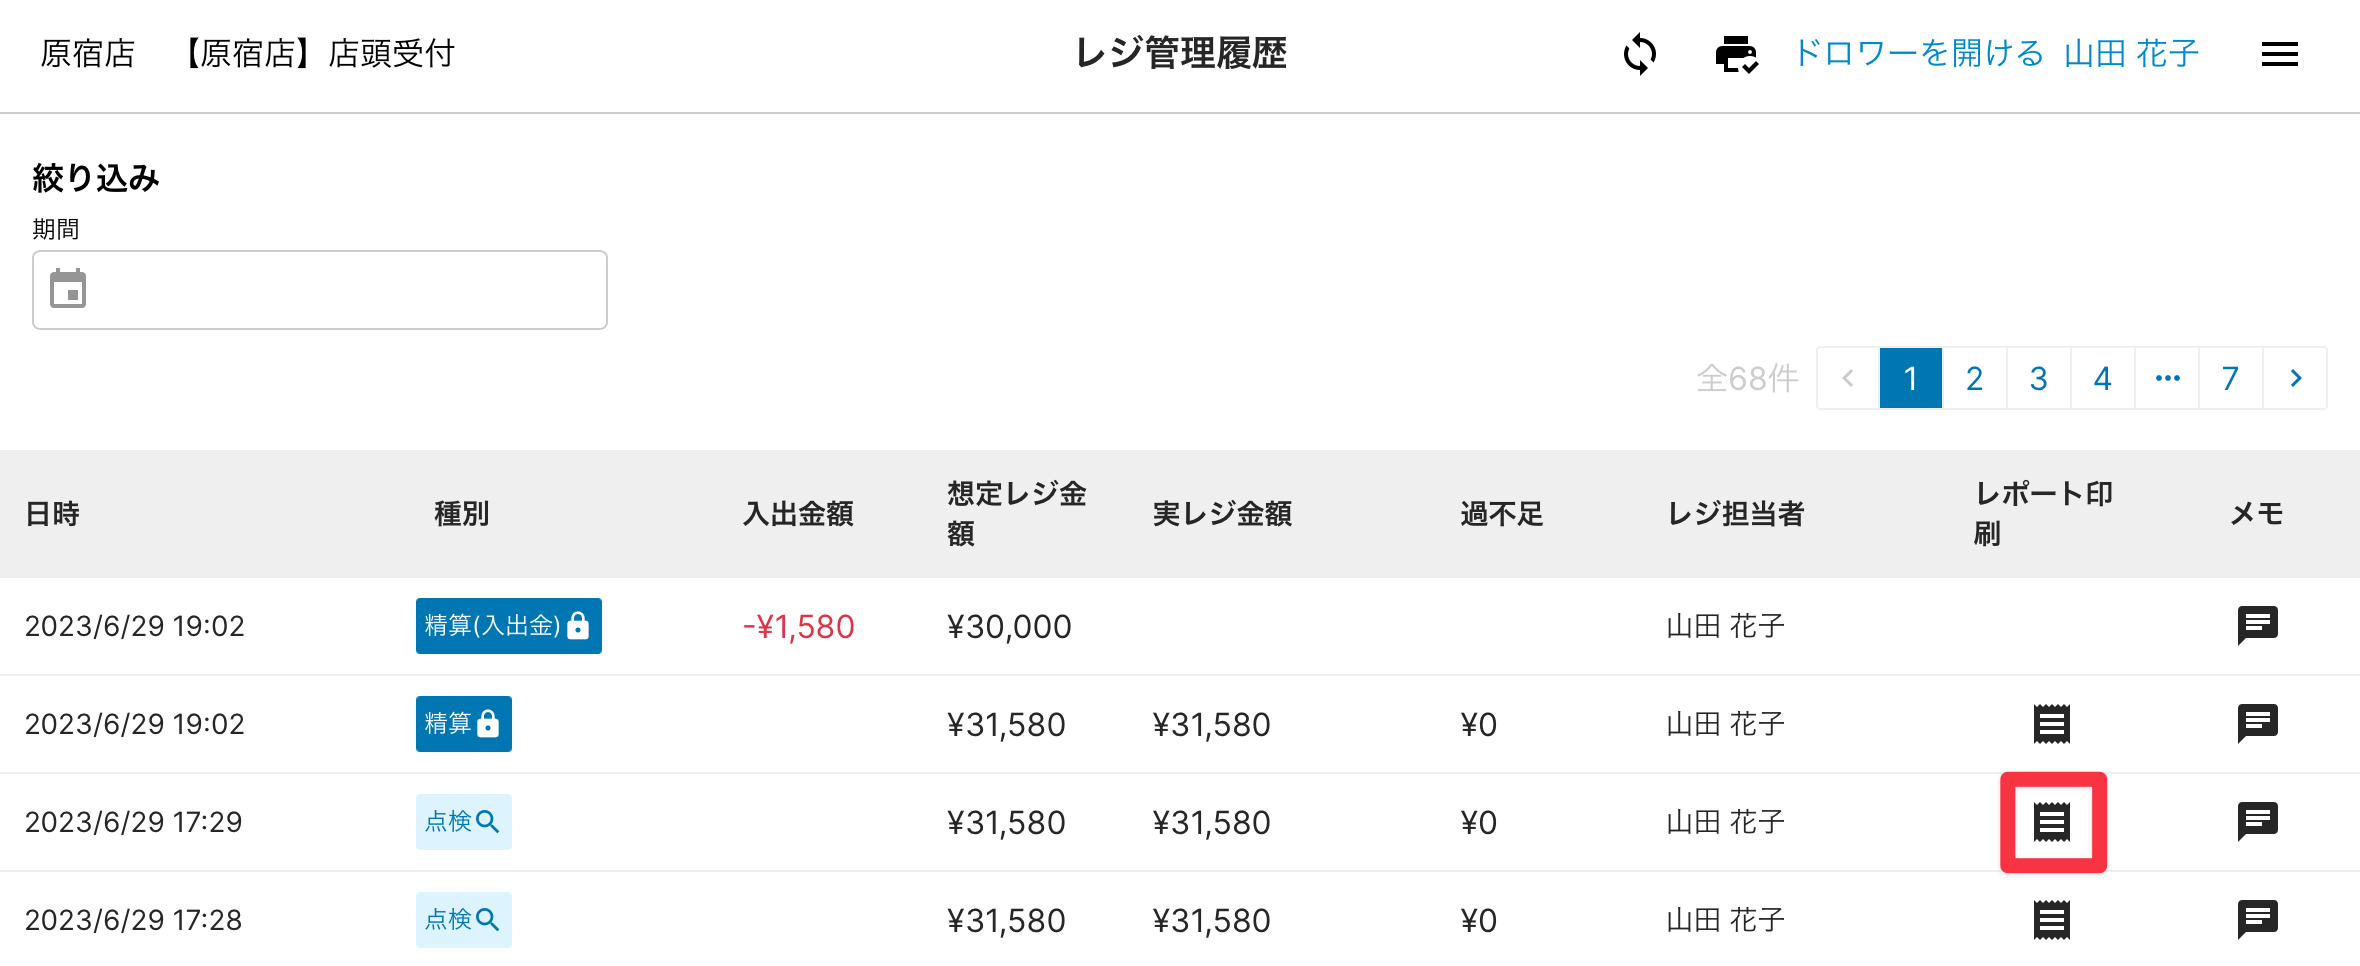
Task: Click the 期間 date range input field
Action: click(340, 290)
